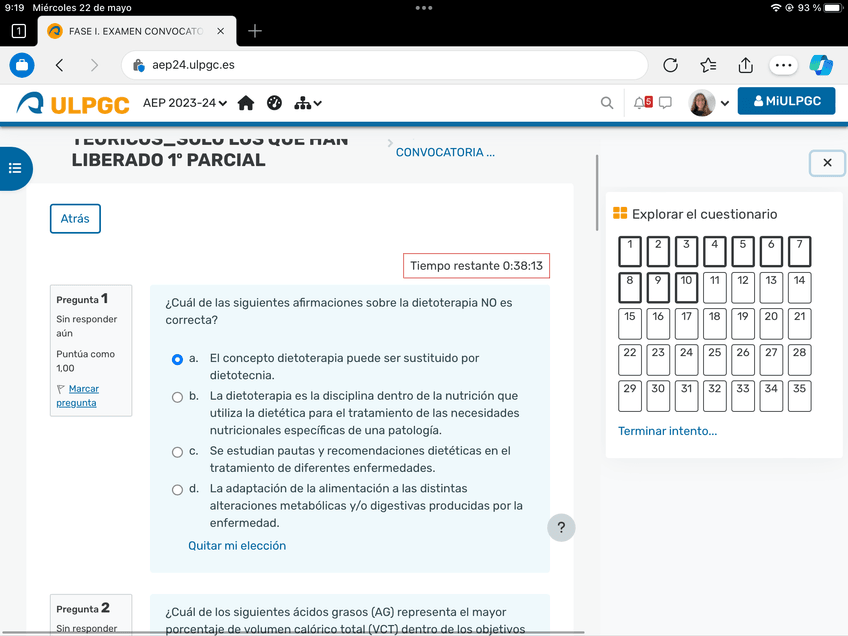Tap the Wi-Fi status icon
Viewport: 848px width, 636px height.
coord(776,8)
